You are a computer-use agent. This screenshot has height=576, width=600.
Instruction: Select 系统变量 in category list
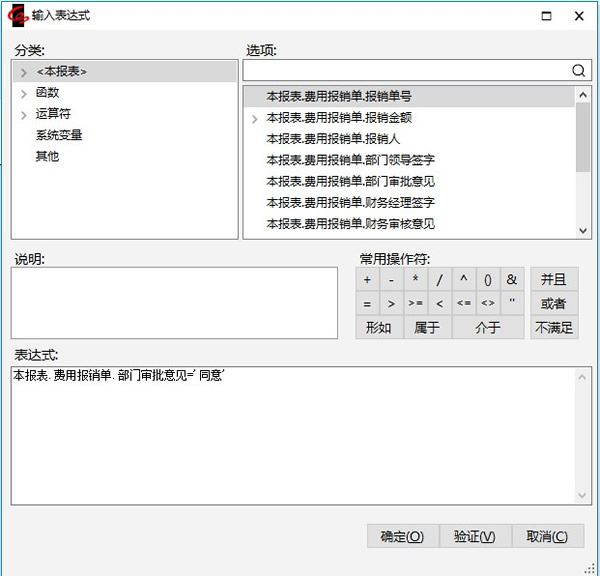(59, 135)
